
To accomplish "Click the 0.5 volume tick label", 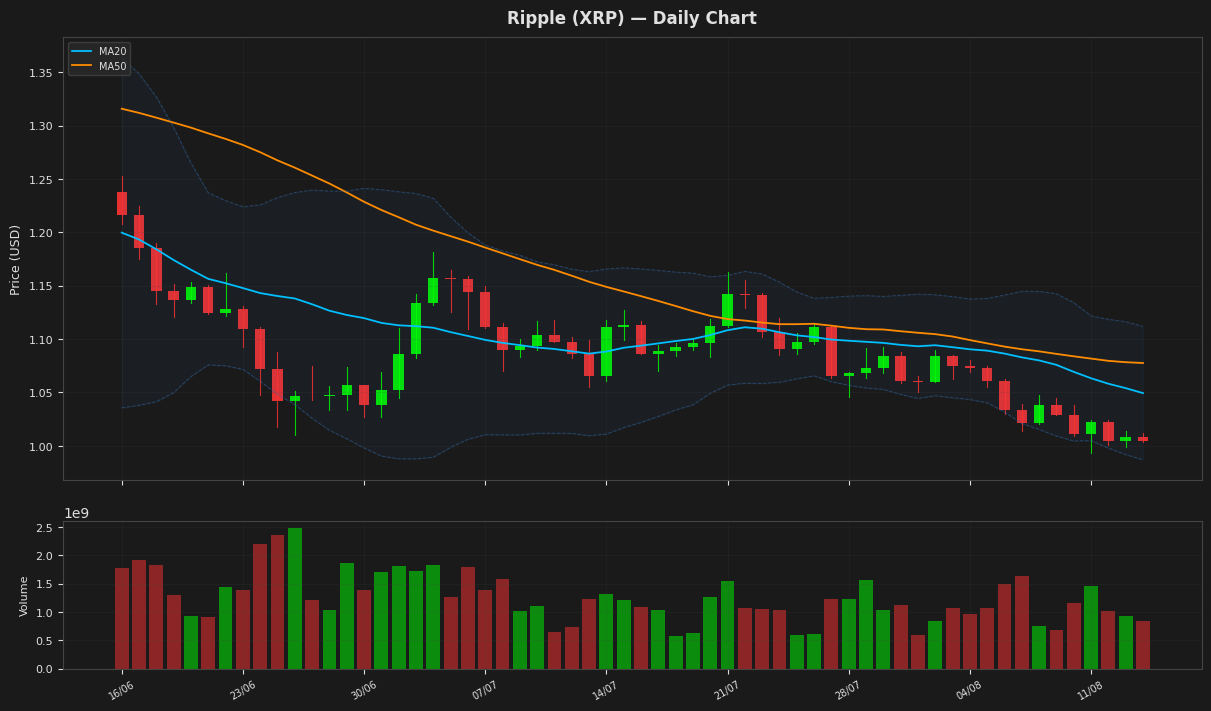I will click(x=45, y=641).
